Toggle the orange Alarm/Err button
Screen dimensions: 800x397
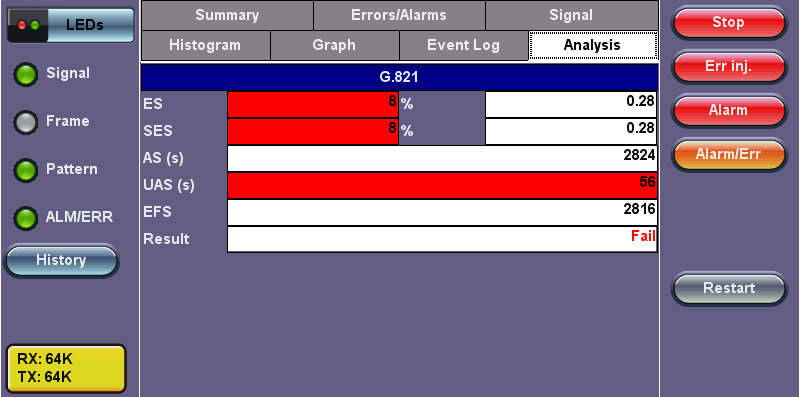pos(729,155)
